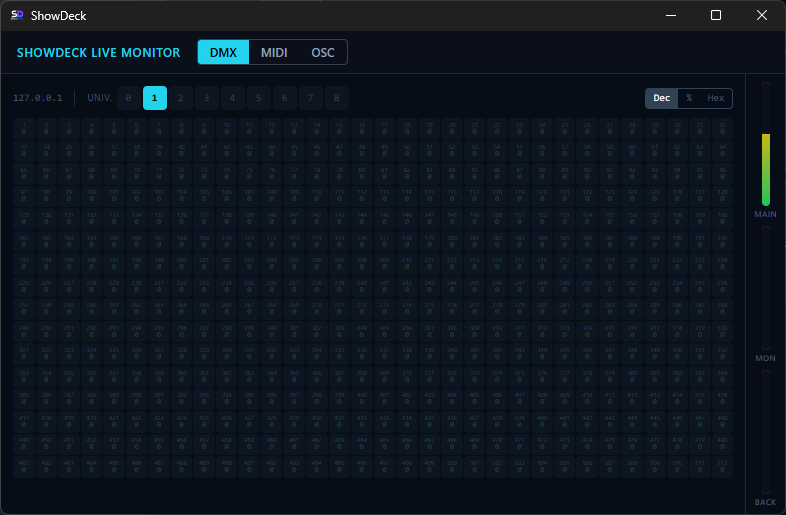Select universe 1

[x=155, y=98]
